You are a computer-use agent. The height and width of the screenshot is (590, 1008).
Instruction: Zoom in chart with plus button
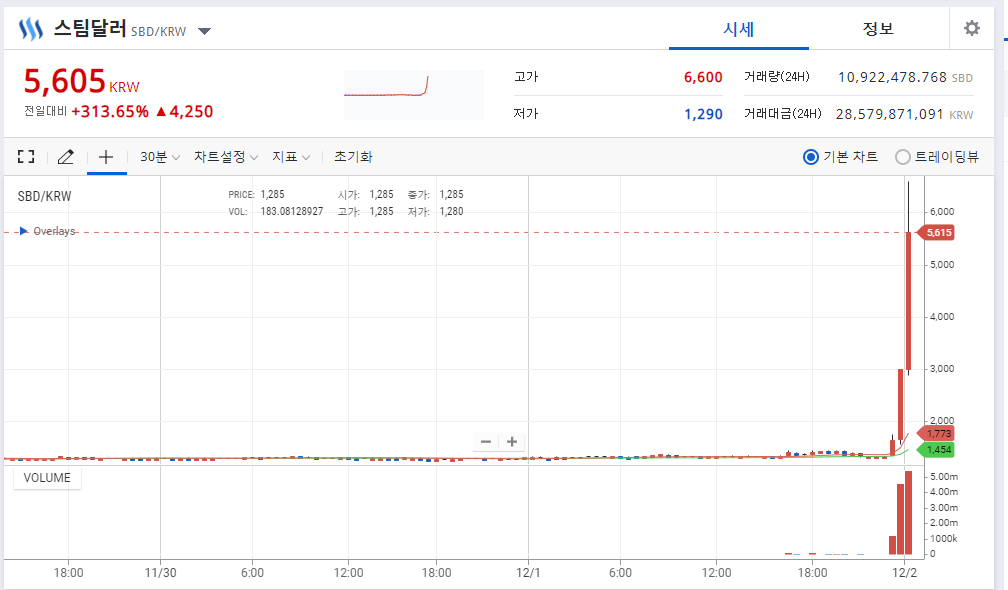coord(512,442)
